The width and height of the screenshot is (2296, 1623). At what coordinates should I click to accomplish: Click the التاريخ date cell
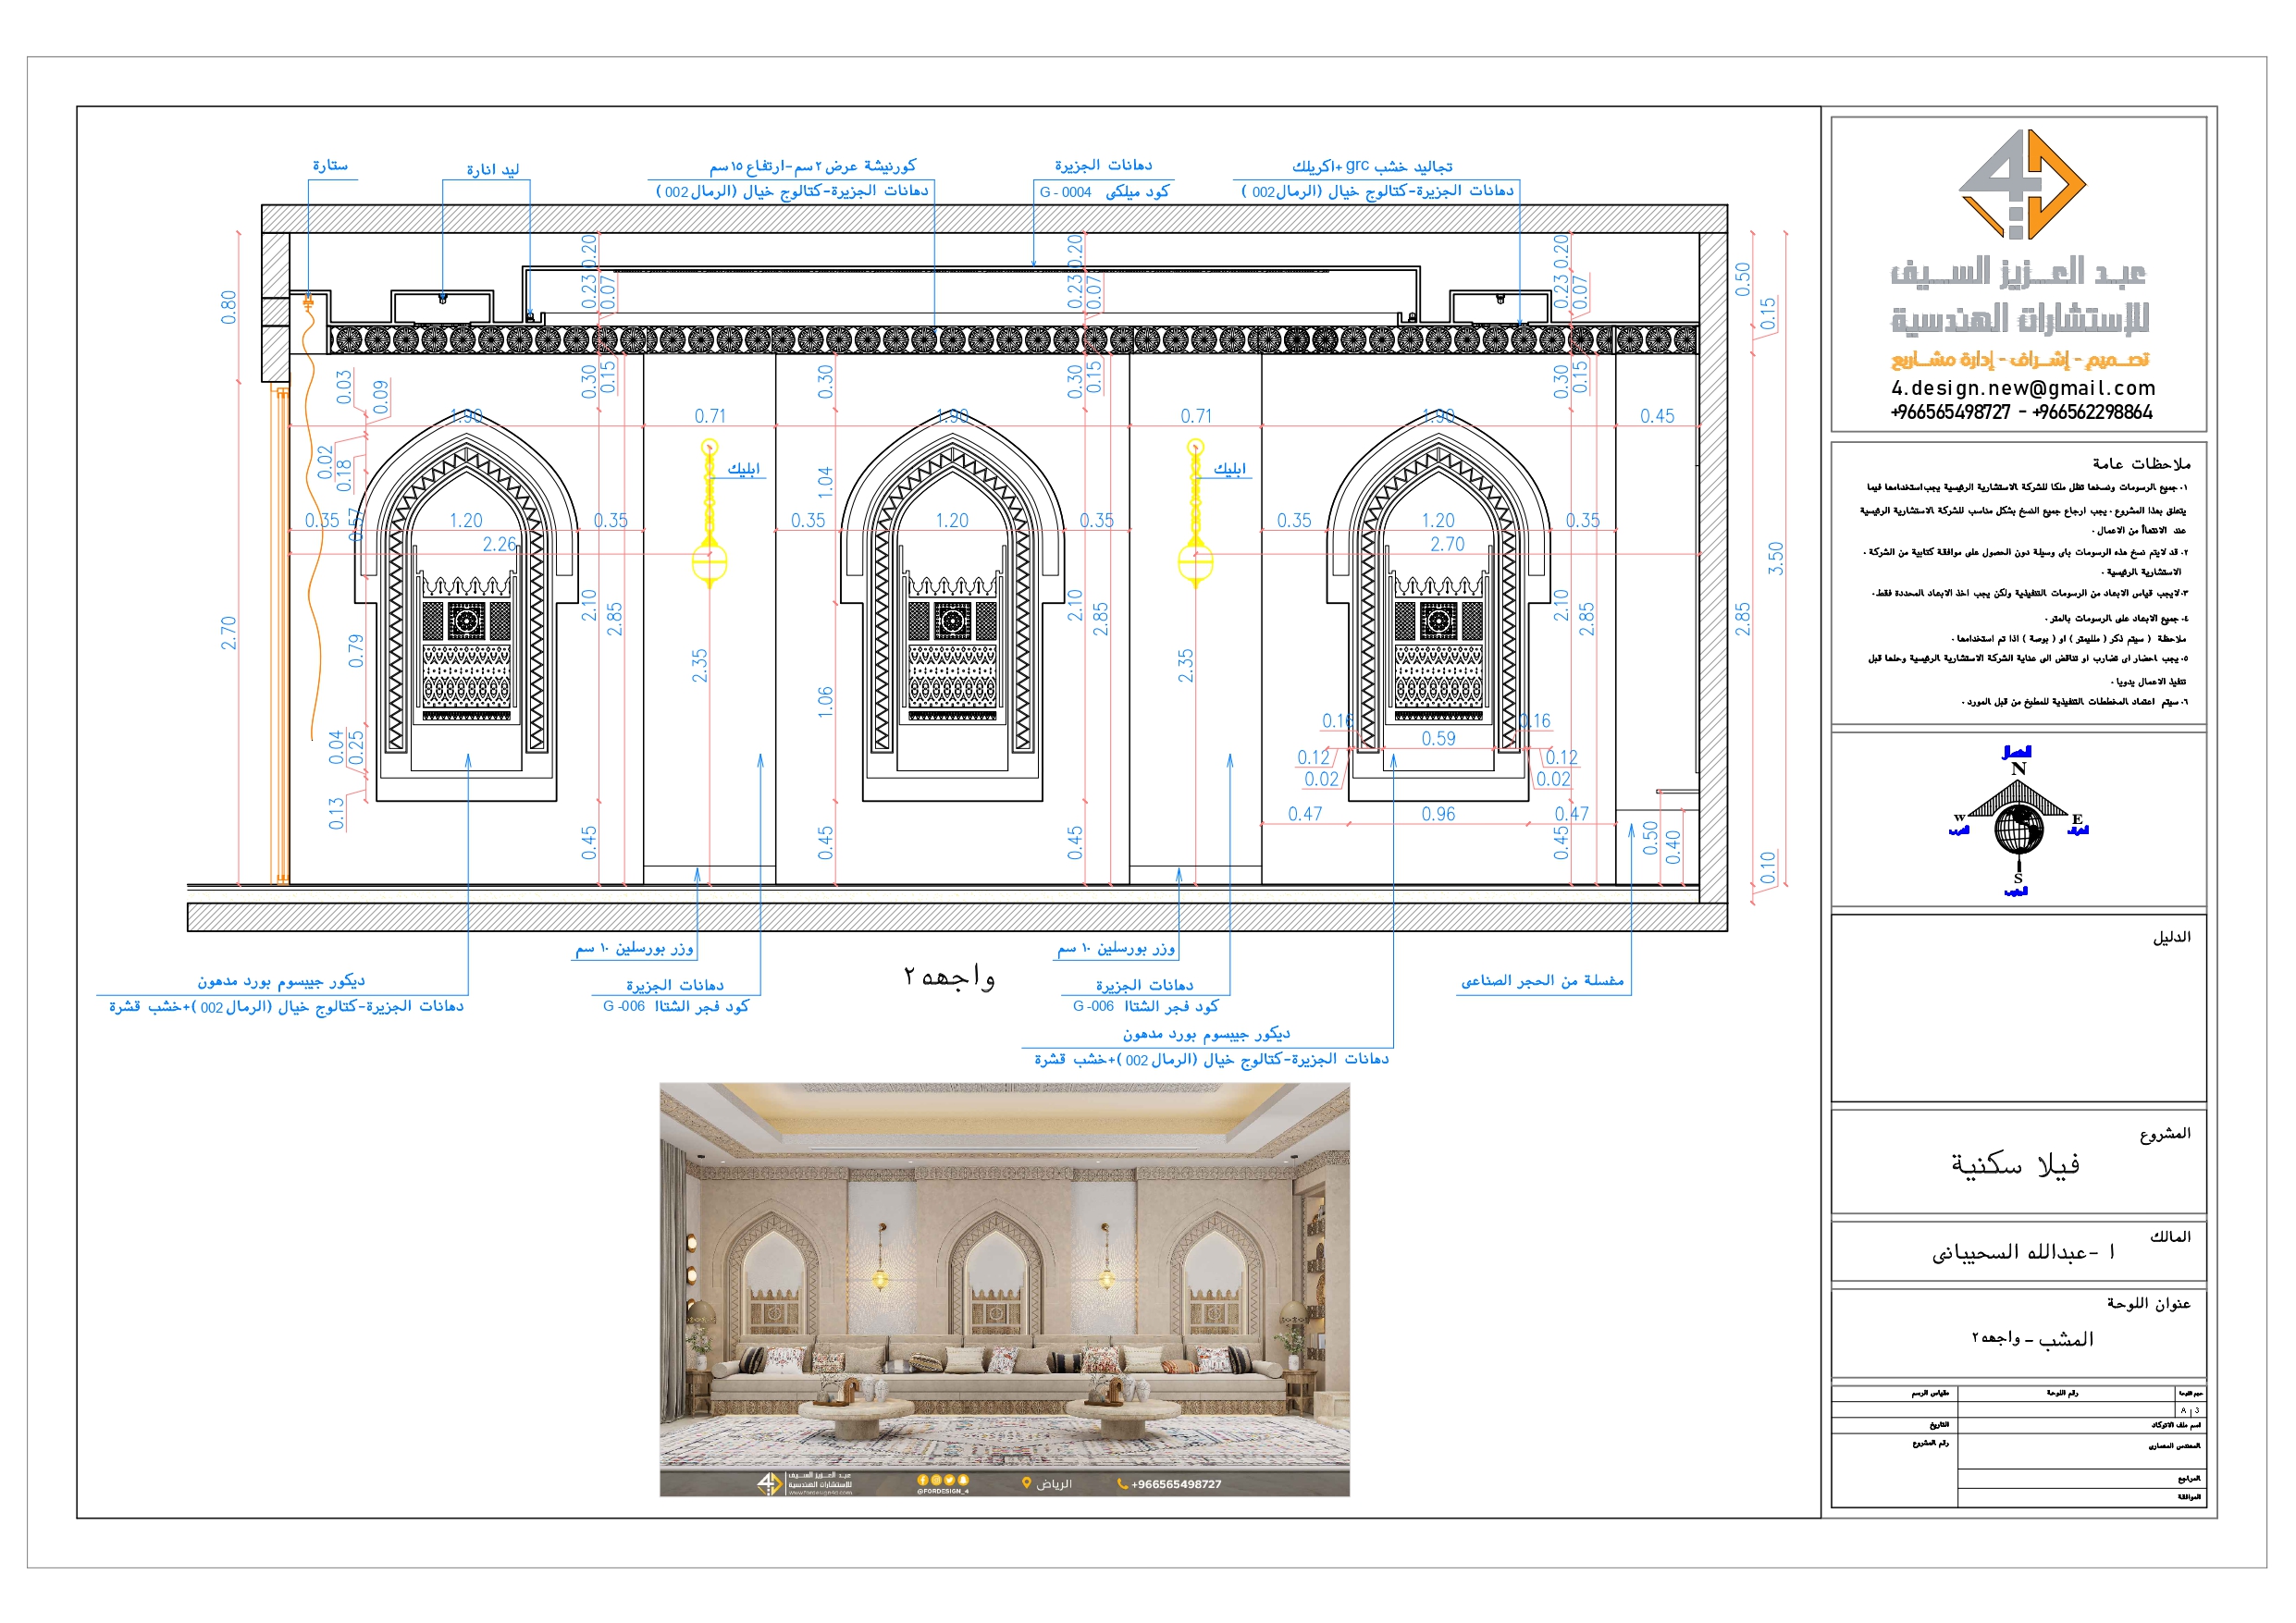[x=1894, y=1426]
